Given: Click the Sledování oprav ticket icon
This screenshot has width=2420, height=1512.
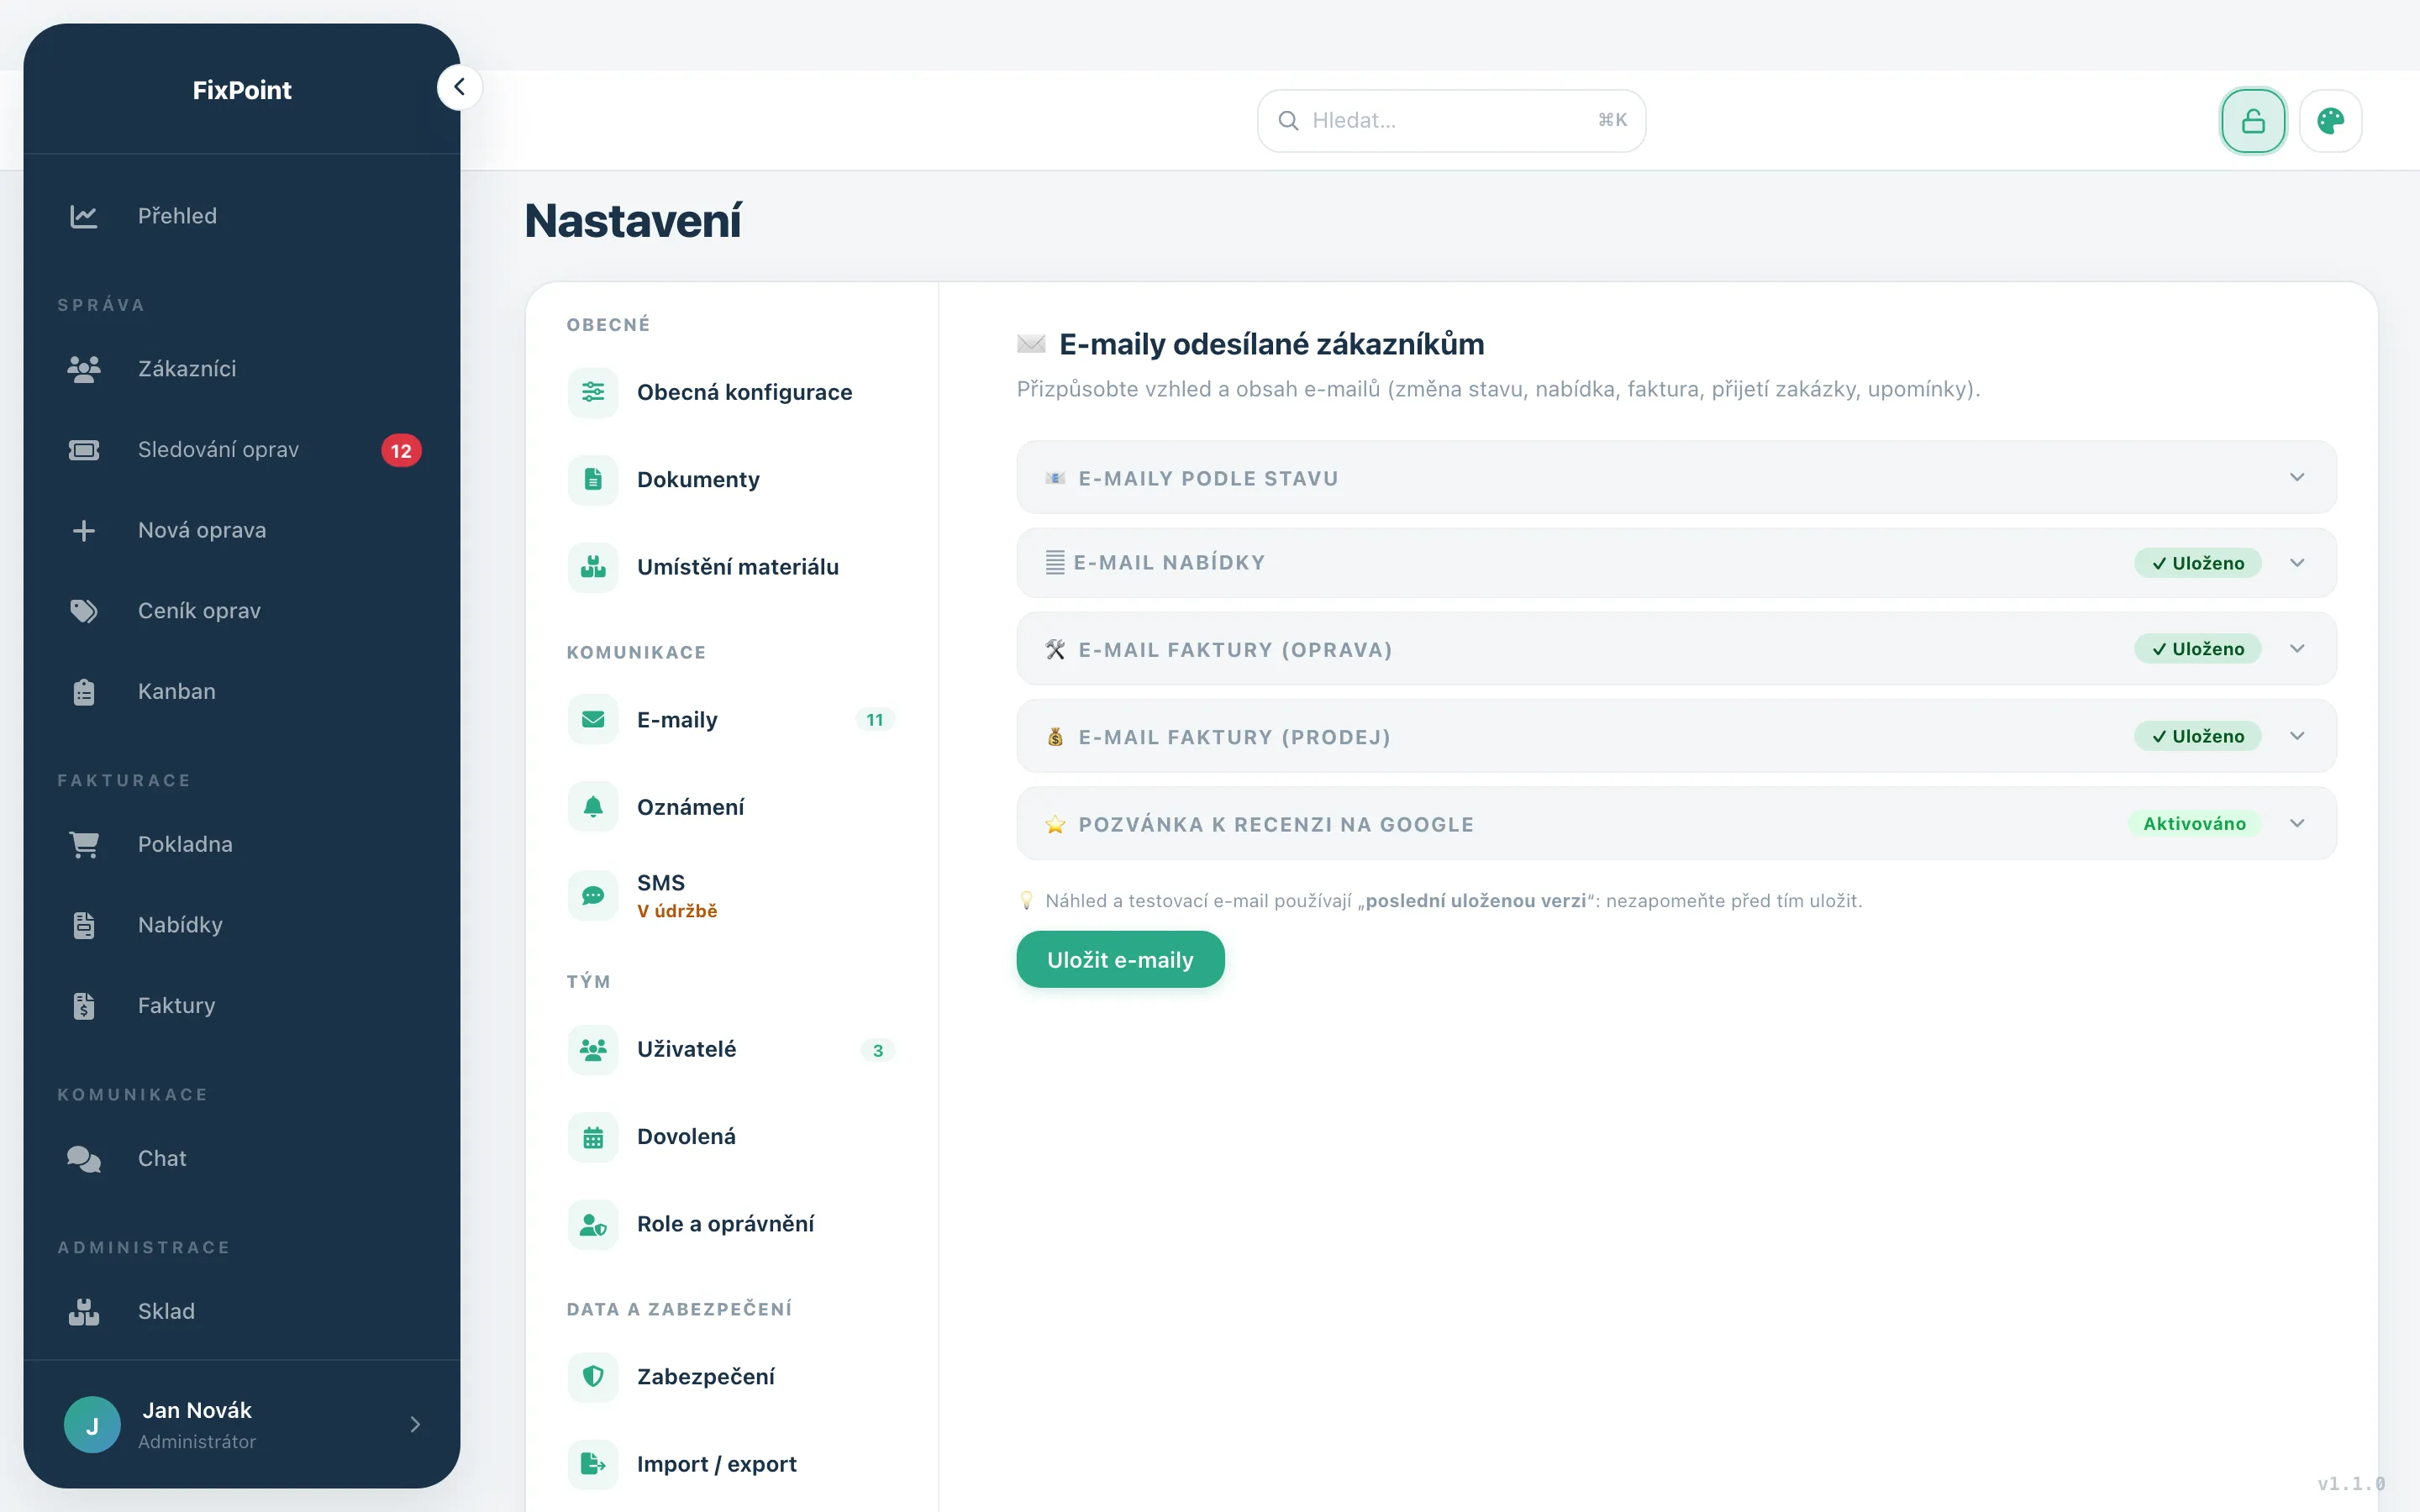Looking at the screenshot, I should point(84,450).
